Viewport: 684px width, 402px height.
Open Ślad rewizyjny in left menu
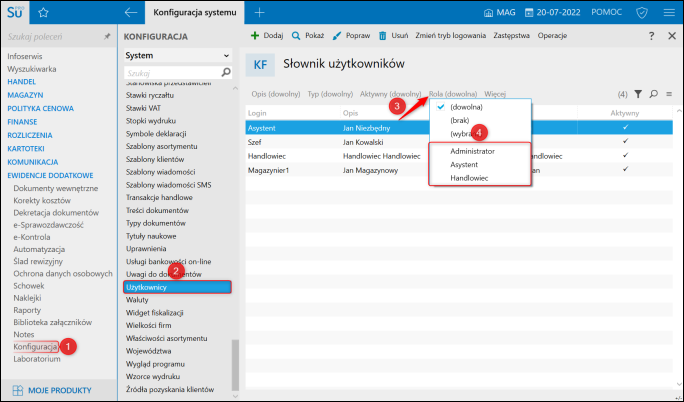point(38,261)
